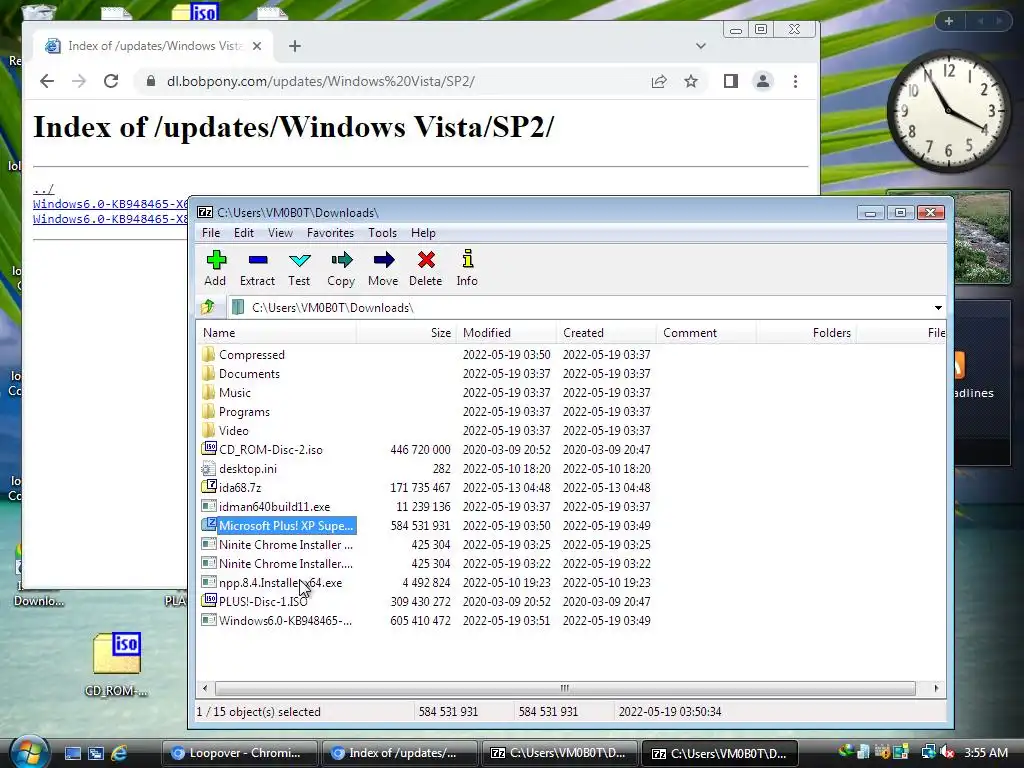Viewport: 1024px width, 768px height.
Task: Close the Index of /updates tab
Action: coord(257,46)
